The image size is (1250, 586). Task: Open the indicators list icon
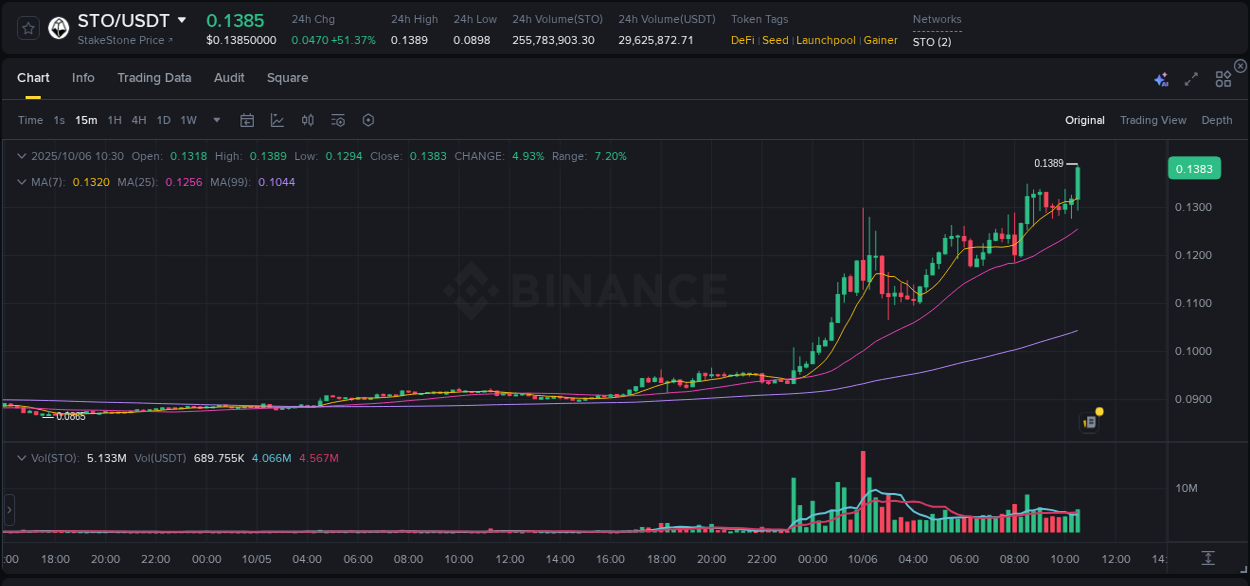(x=337, y=120)
